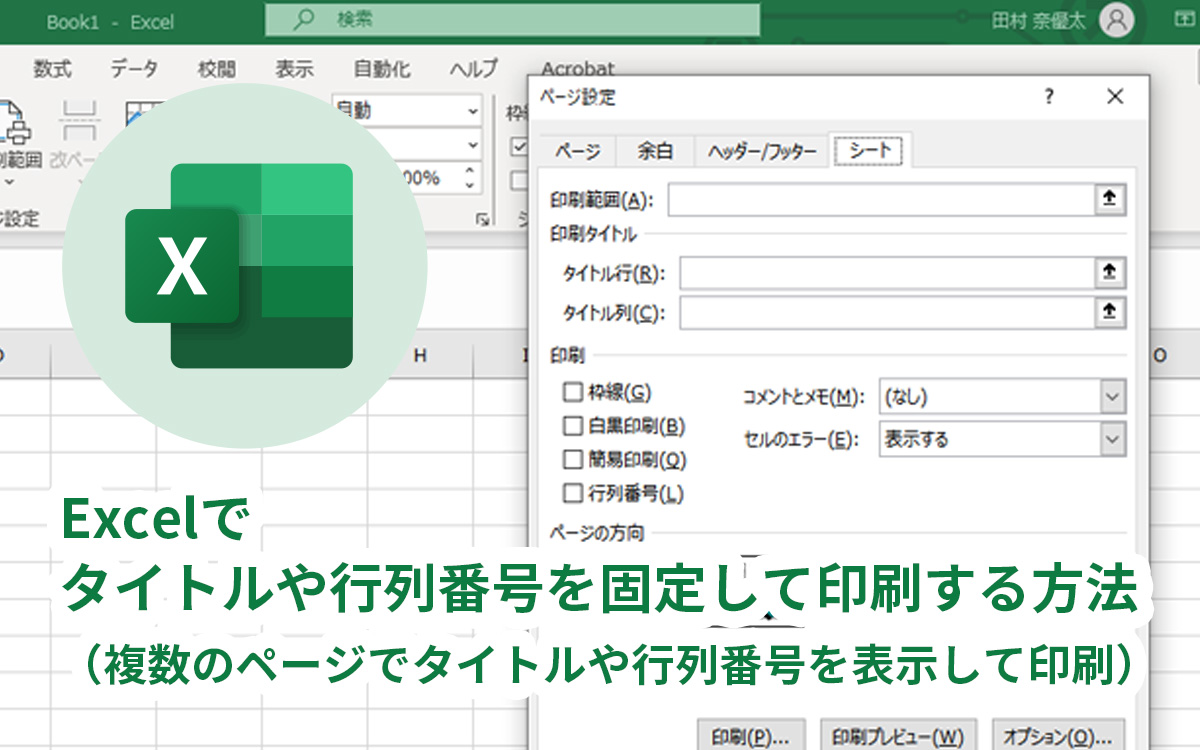The image size is (1200, 750).
Task: Select column O header
Action: click(x=1162, y=356)
